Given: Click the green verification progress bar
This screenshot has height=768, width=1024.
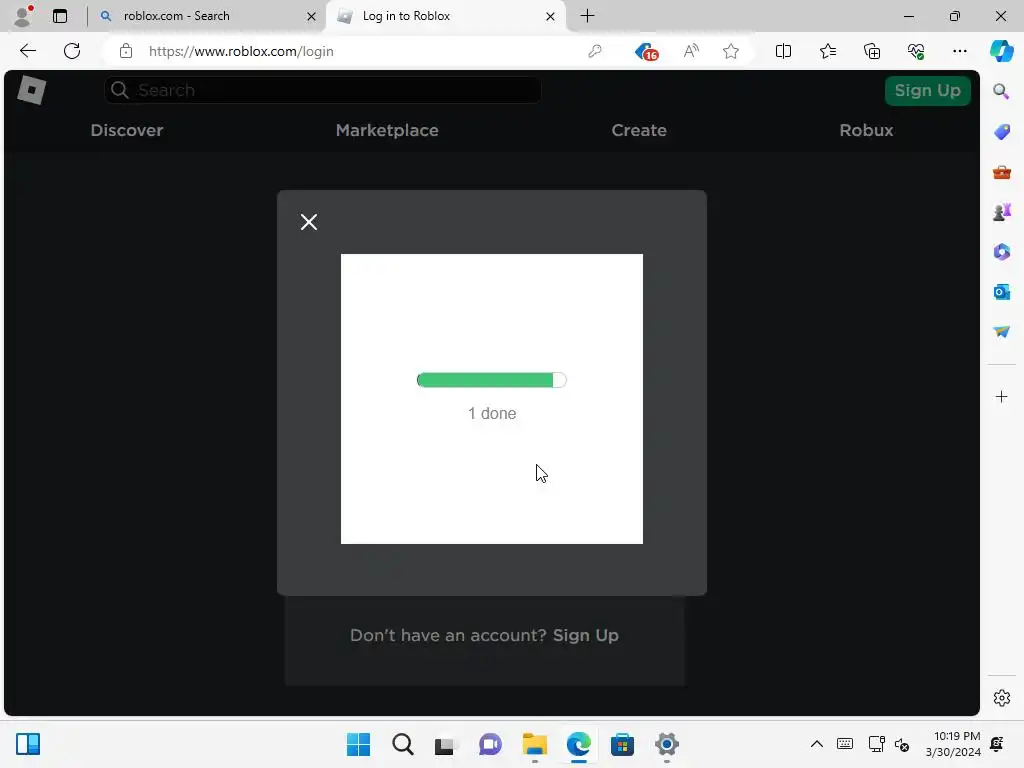Looking at the screenshot, I should [491, 380].
